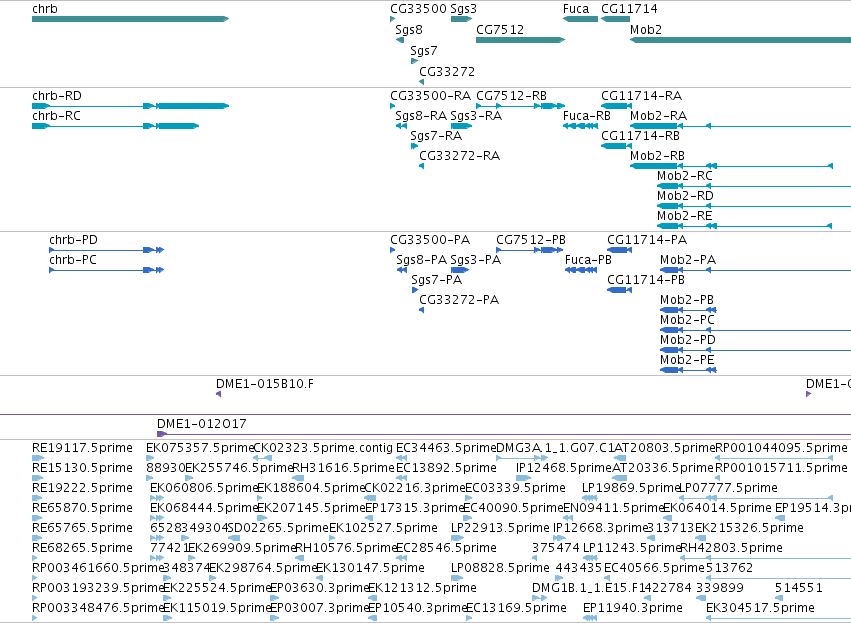The height and width of the screenshot is (623, 851).
Task: Select the EK304517.5prime EST
Action: (778, 618)
